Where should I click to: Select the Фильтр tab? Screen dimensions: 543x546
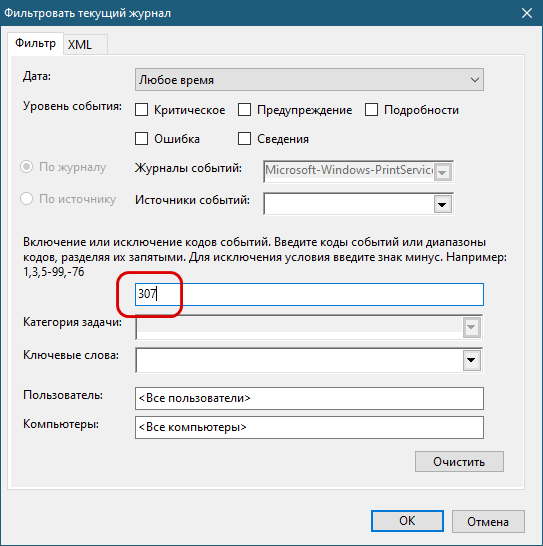tap(35, 44)
